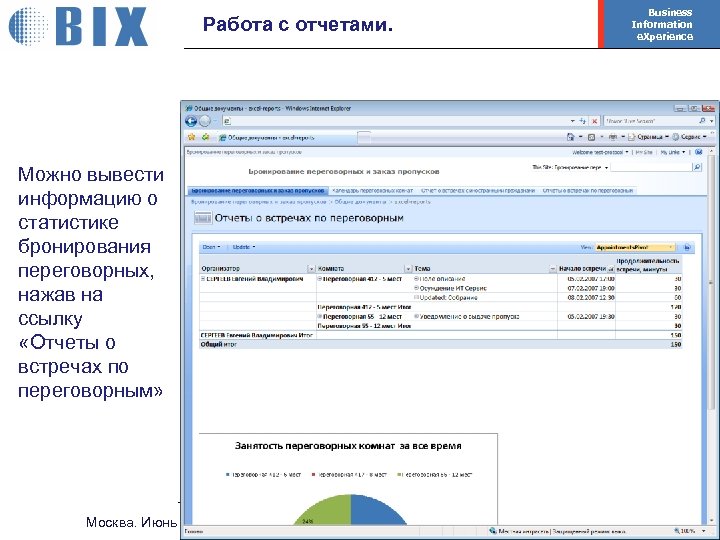Expand the 'Поле описание' topic row
Viewport: 720px width, 540px height.
(416, 279)
